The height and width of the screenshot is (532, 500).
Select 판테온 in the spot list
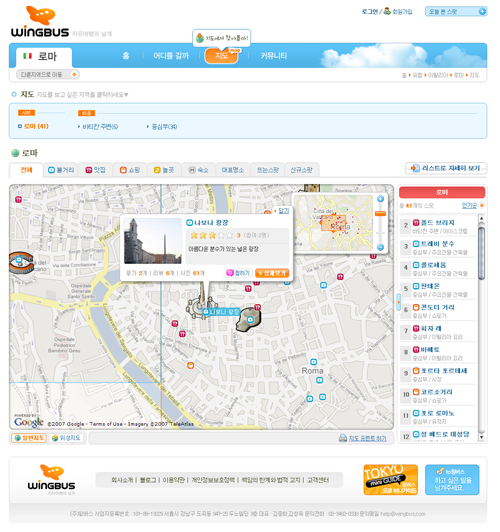tap(438, 290)
